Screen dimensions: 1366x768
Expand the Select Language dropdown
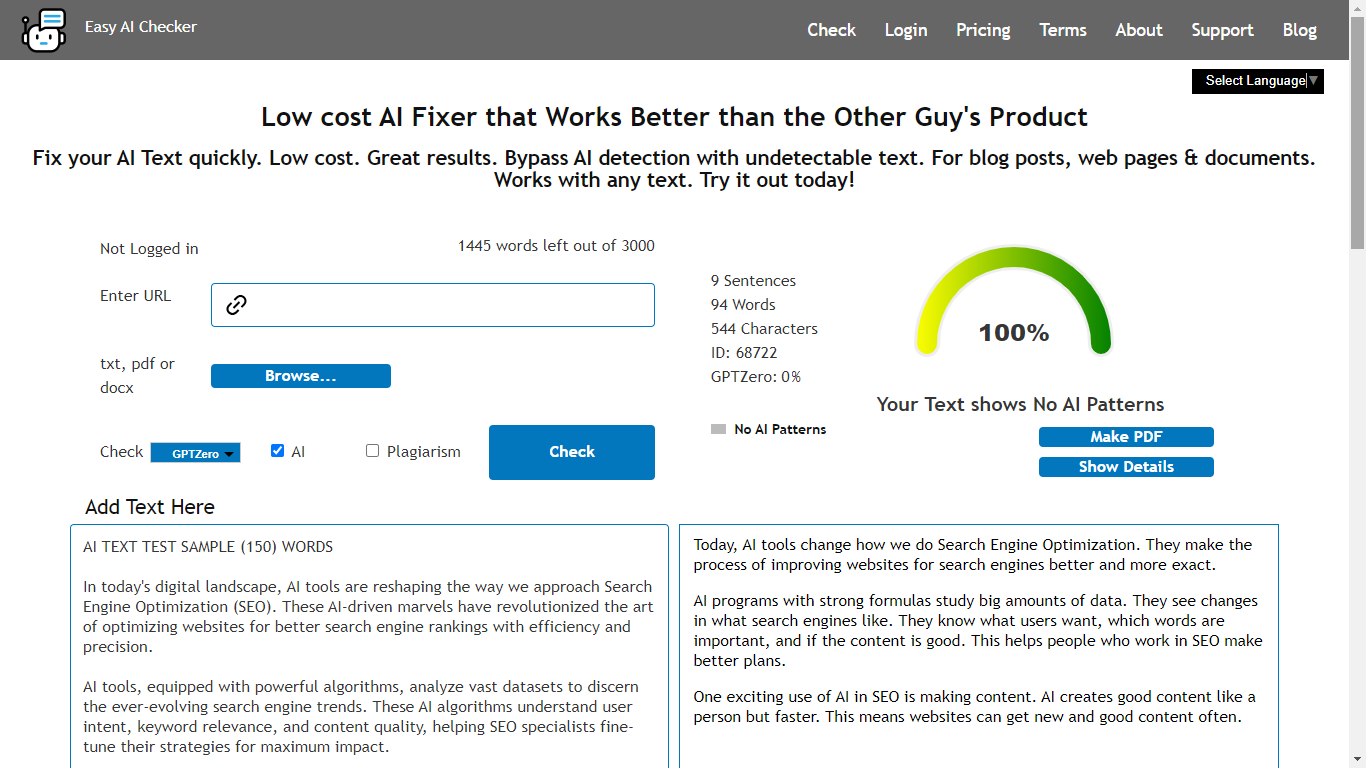point(1257,81)
